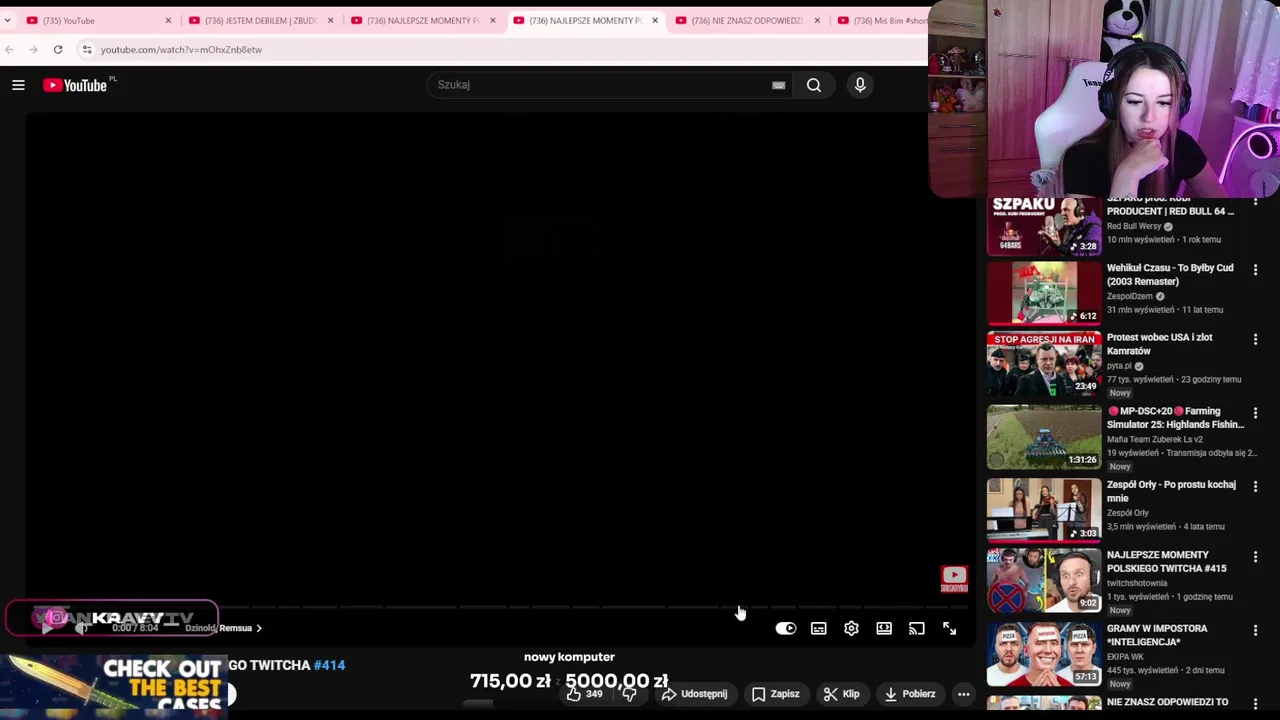Viewport: 1280px width, 720px height.
Task: Open the #414 hashtag link in title
Action: 329,665
